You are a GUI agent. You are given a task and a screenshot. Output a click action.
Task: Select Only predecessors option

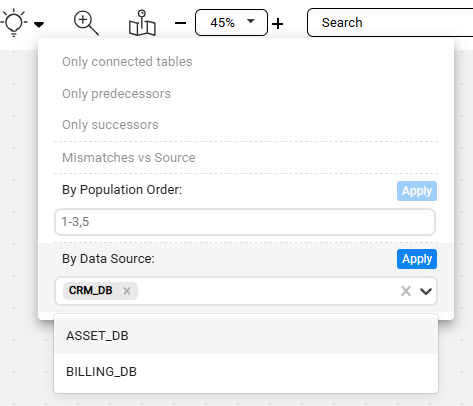click(x=116, y=94)
